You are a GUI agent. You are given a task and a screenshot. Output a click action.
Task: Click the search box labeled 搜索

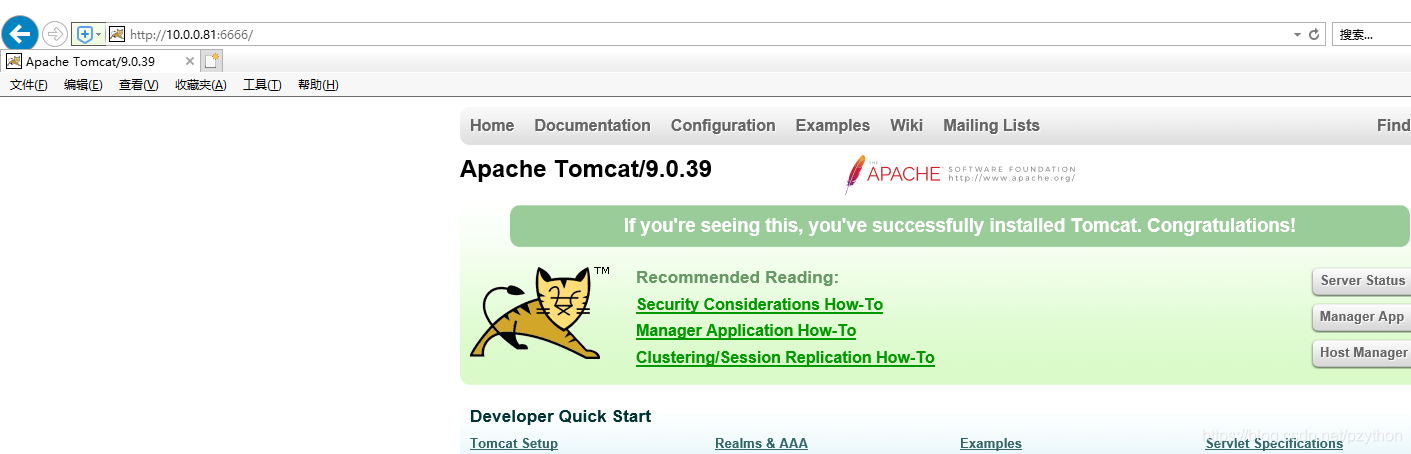1371,34
